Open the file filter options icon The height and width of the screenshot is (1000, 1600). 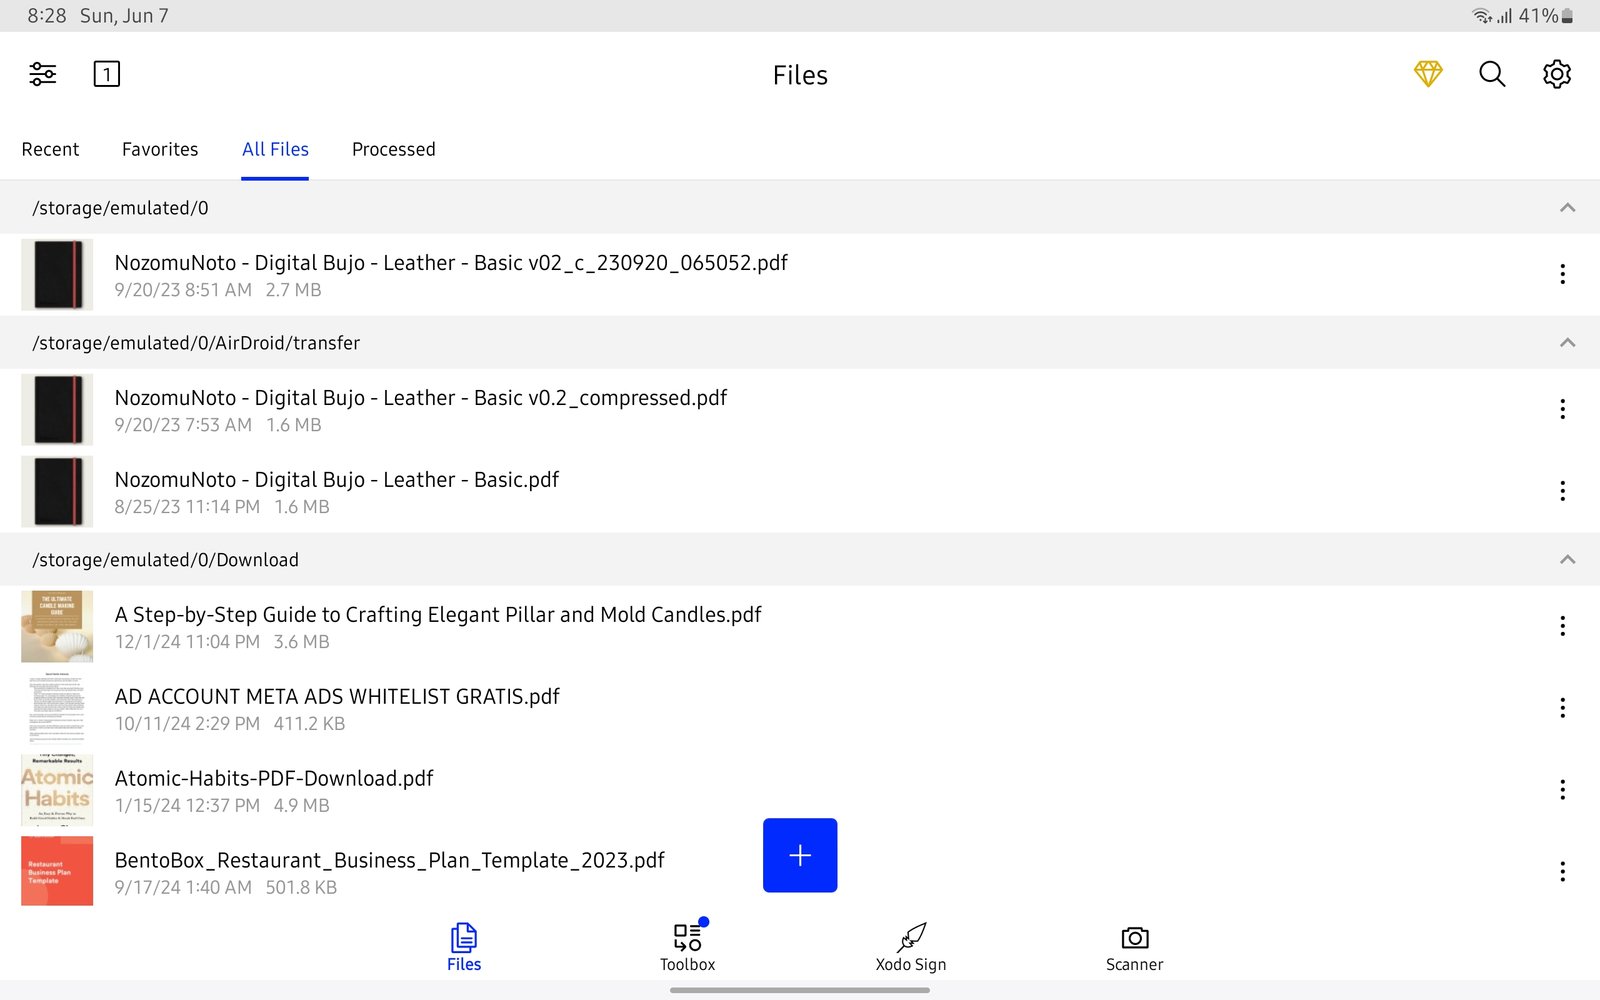click(x=43, y=74)
